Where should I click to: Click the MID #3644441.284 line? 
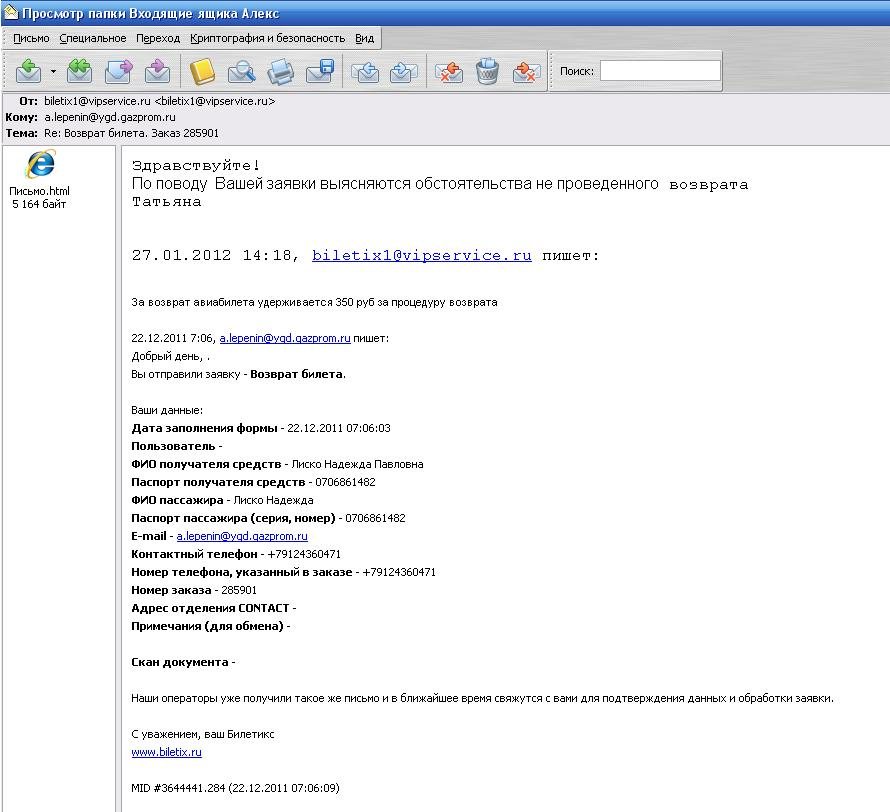[x=235, y=788]
